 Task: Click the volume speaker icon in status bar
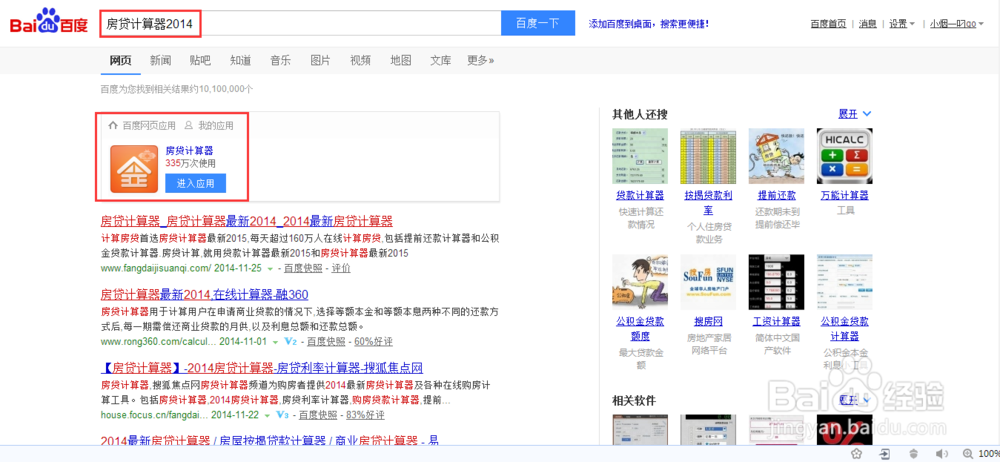(x=942, y=454)
